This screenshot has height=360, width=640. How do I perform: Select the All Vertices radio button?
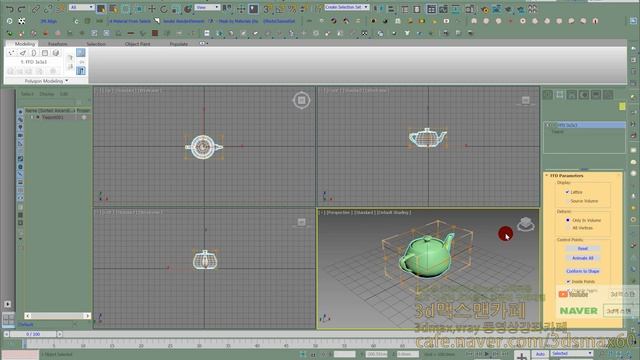[568, 228]
